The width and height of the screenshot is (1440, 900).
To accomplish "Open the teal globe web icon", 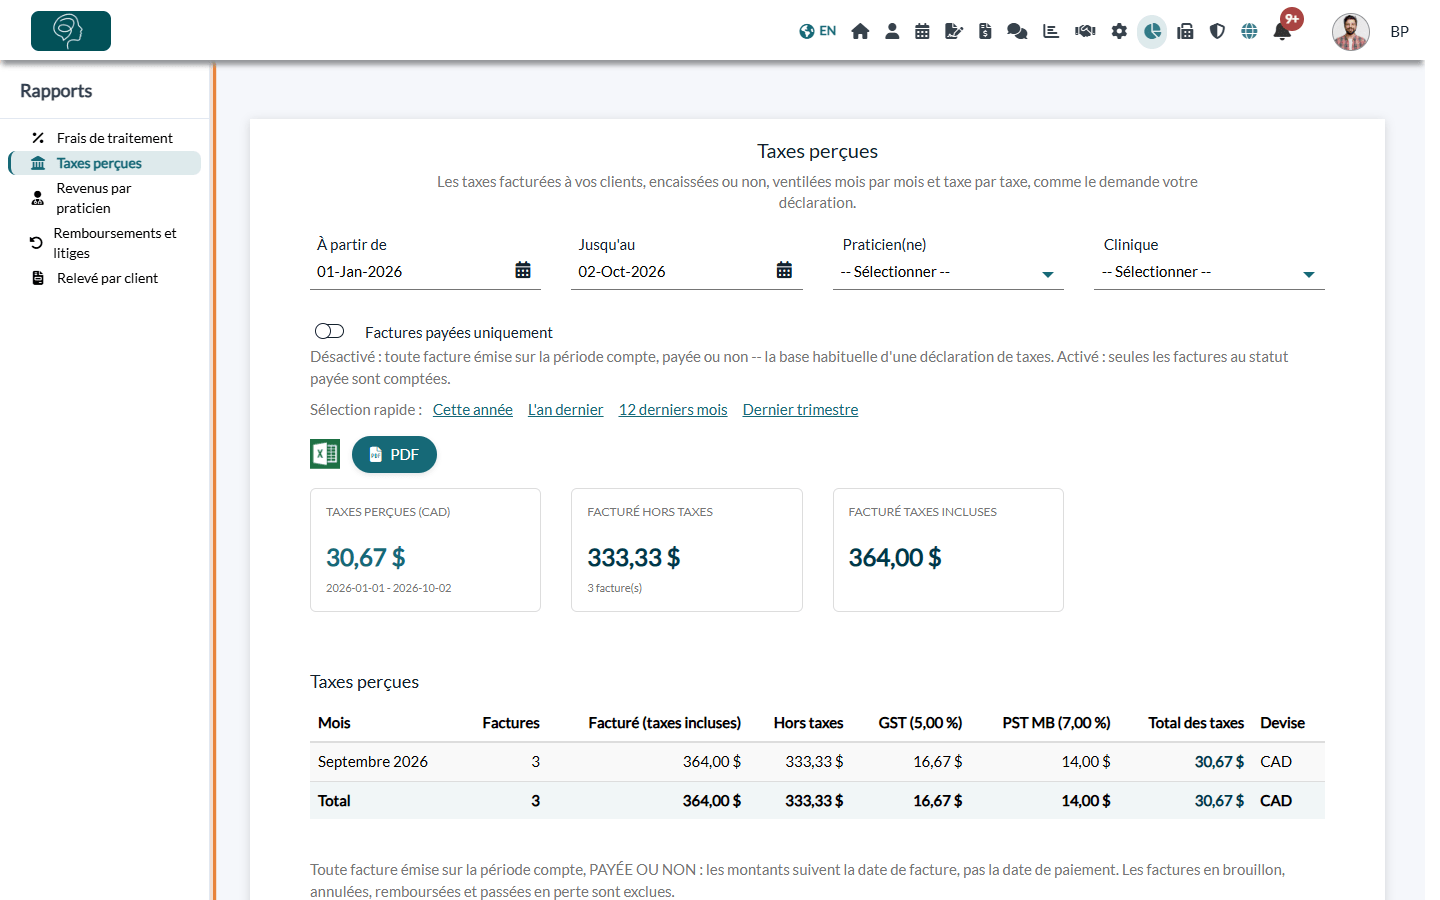I will coord(1249,31).
